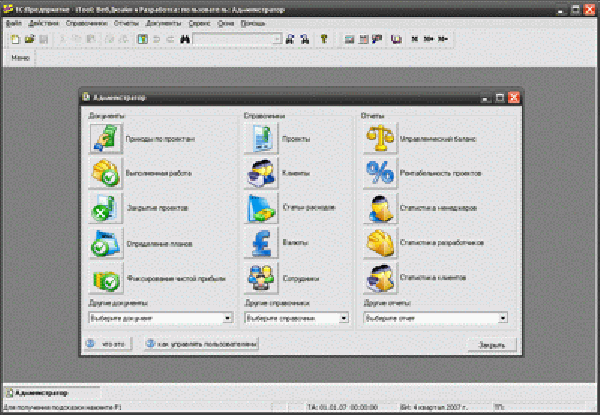
Task: Click the Undo arrow toolbar icon
Action: click(157, 39)
